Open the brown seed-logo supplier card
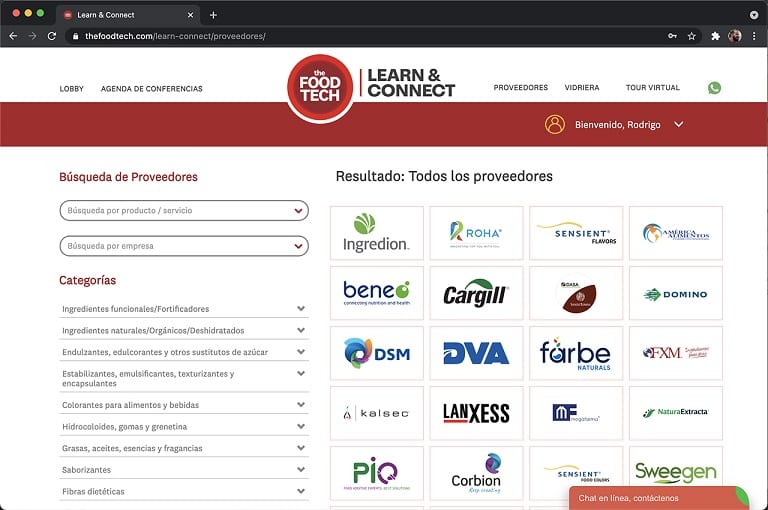The height and width of the screenshot is (510, 768). point(576,293)
